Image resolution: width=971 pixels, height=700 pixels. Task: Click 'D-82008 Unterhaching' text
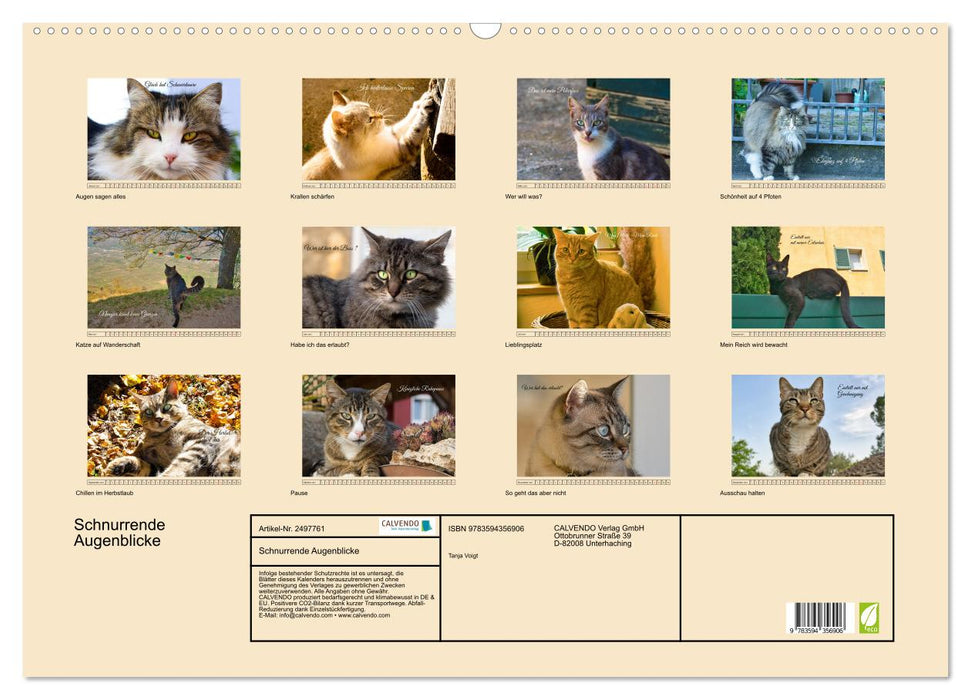[593, 543]
